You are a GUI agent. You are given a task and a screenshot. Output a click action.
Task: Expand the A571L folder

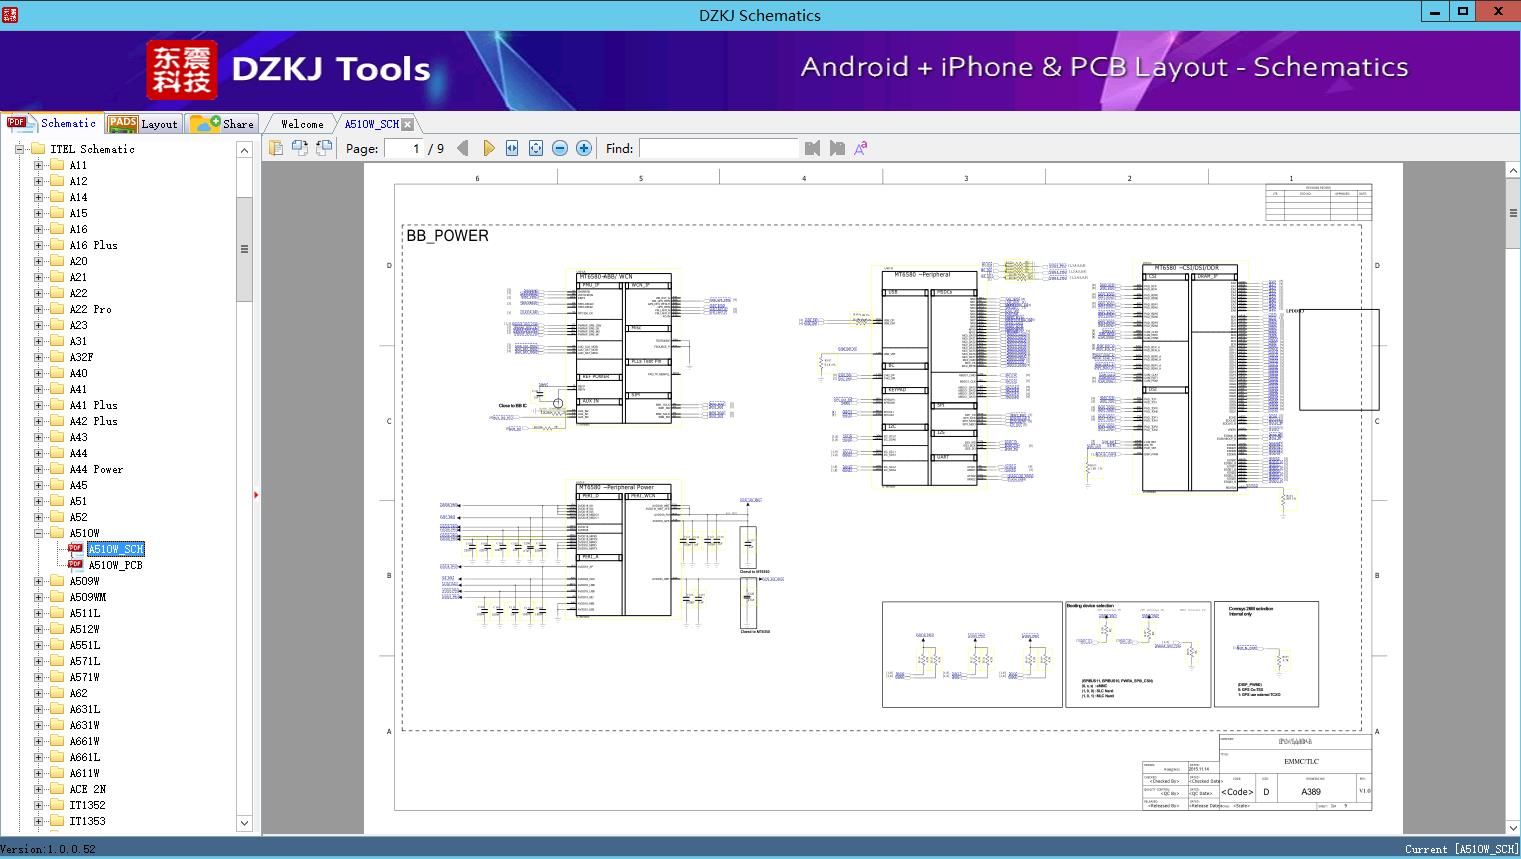tap(38, 661)
